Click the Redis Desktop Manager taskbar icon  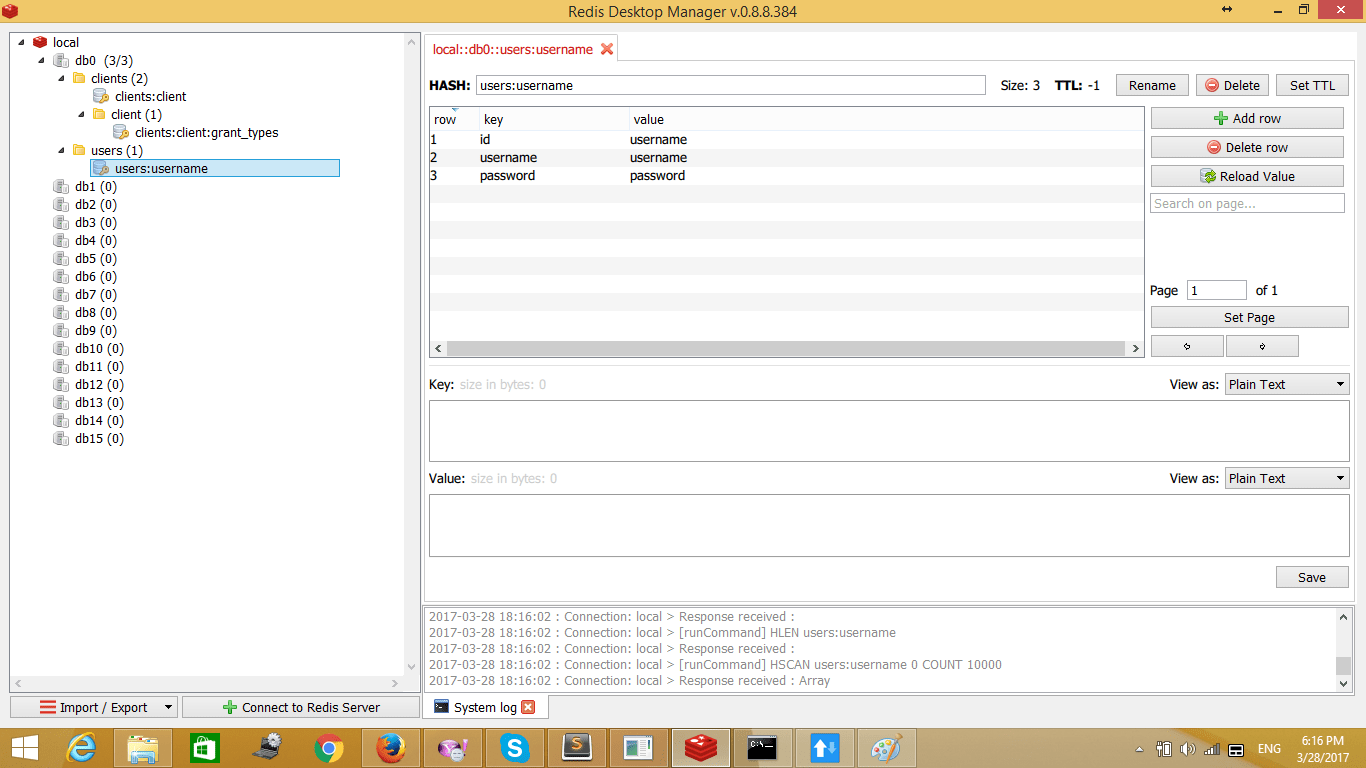click(x=701, y=748)
